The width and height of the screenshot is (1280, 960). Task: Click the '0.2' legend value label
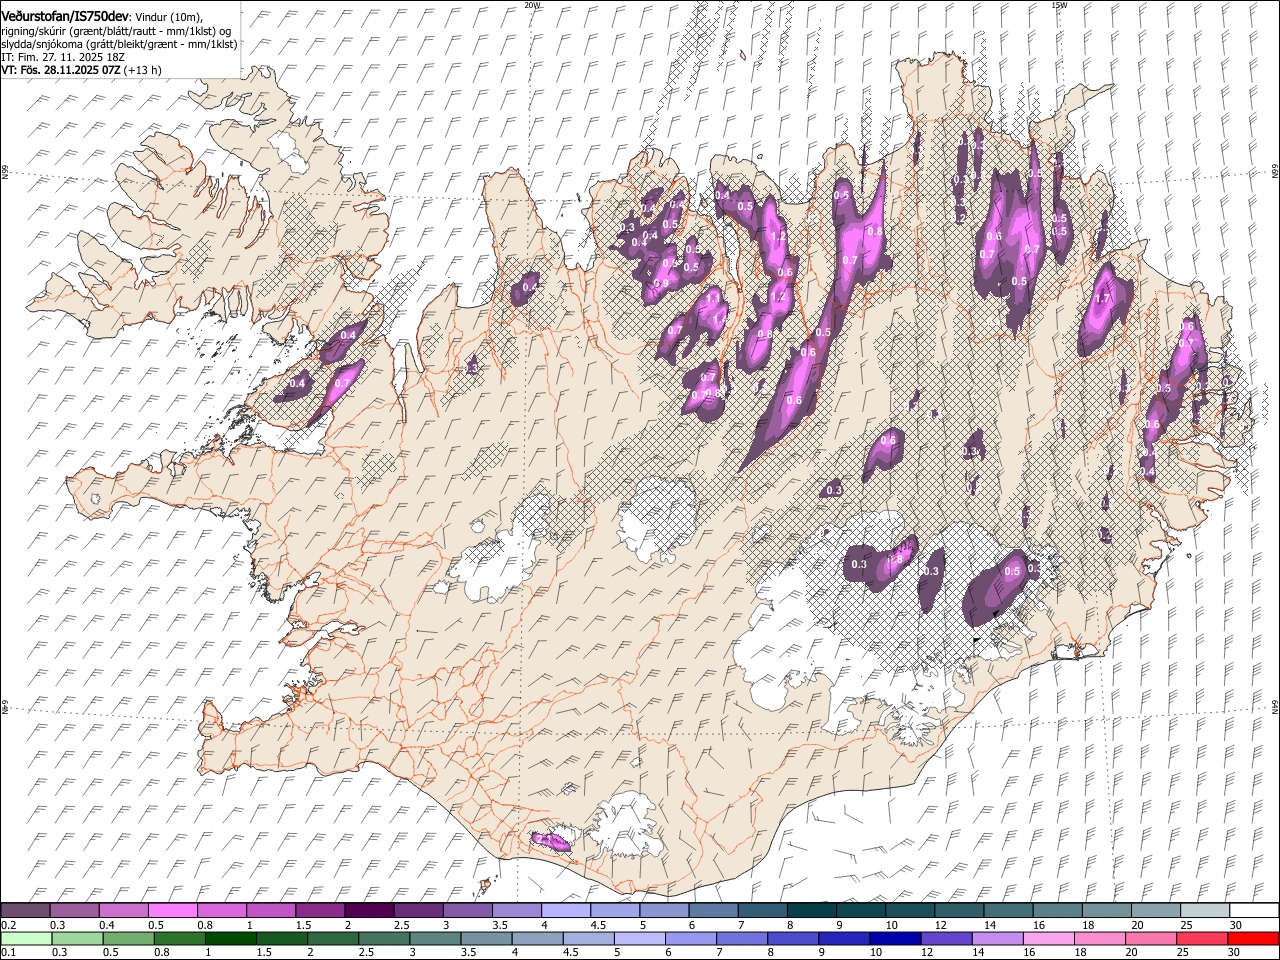click(x=8, y=925)
